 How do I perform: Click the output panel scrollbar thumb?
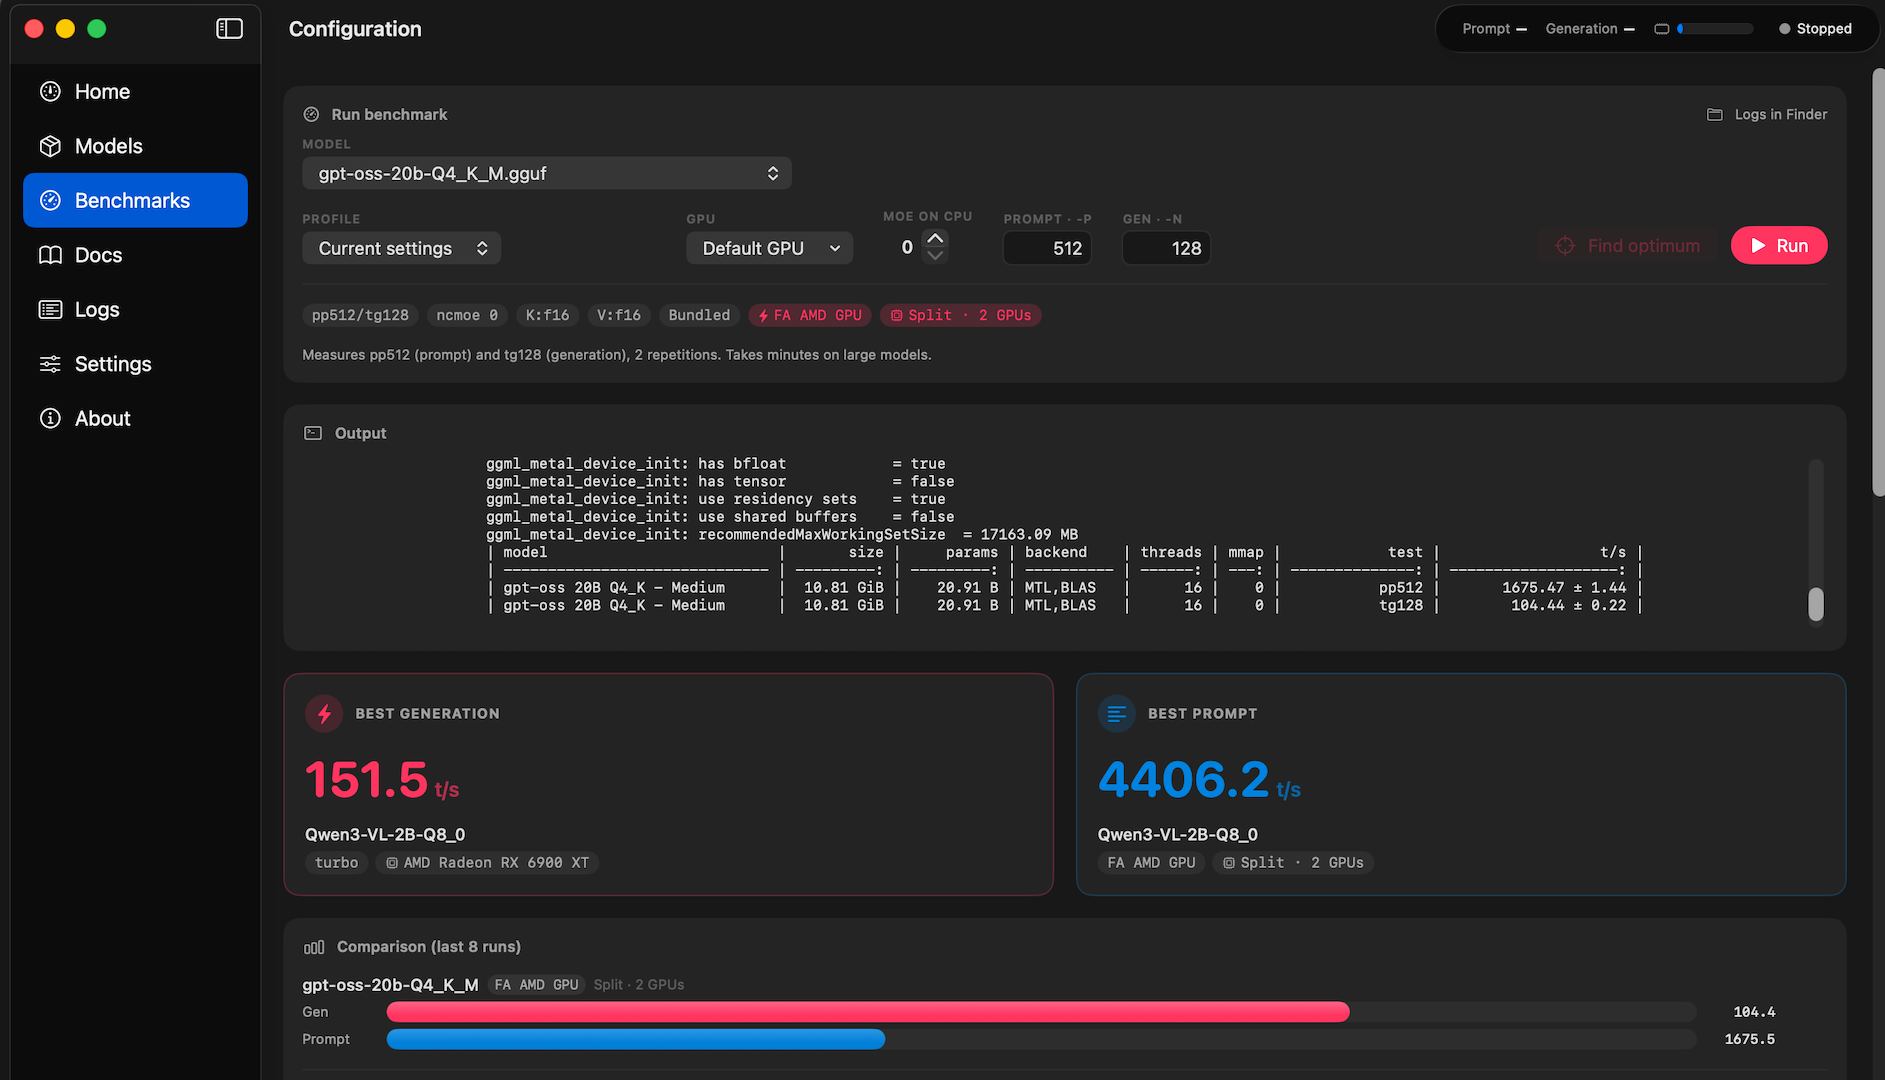tap(1816, 604)
